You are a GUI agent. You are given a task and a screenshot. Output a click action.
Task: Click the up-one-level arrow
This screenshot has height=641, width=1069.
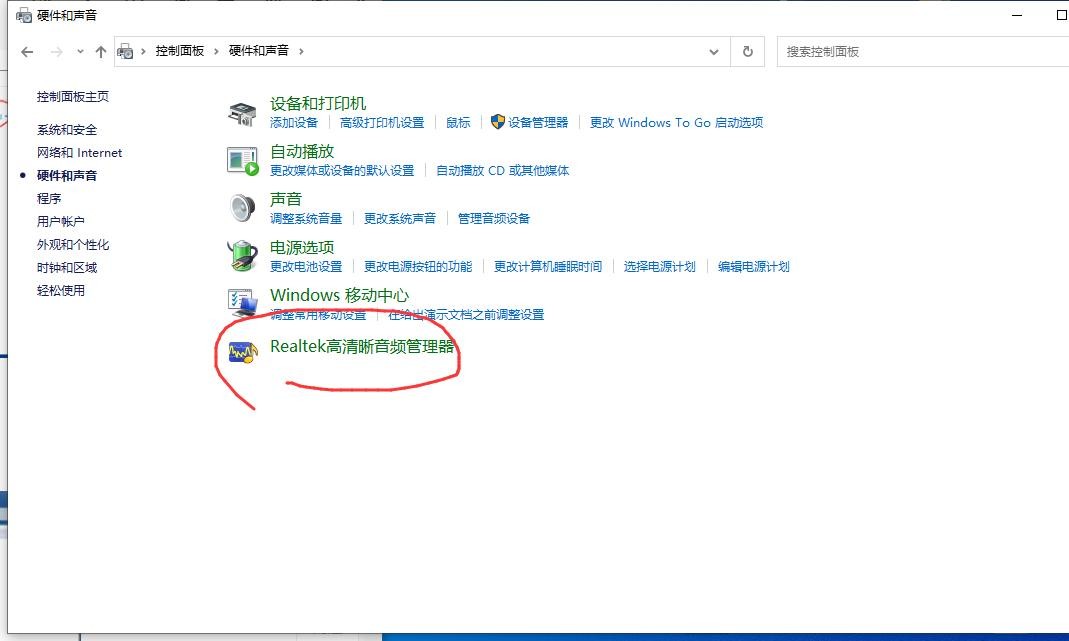click(x=100, y=50)
